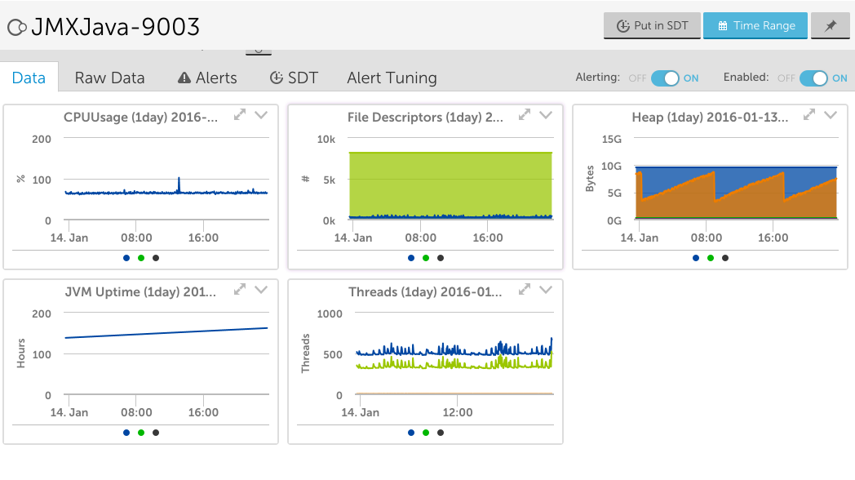
Task: Click the File Descriptors (1day) graph title
Action: 425,117
